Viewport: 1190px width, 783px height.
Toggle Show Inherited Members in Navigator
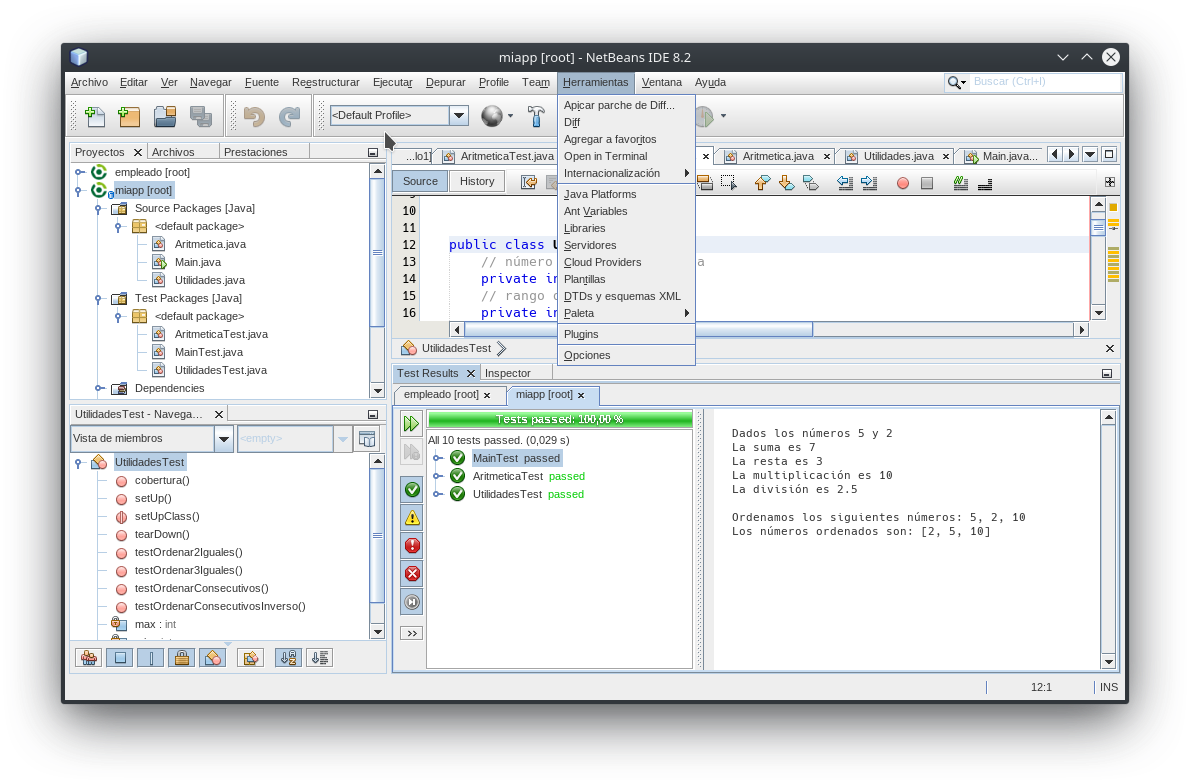[x=89, y=658]
